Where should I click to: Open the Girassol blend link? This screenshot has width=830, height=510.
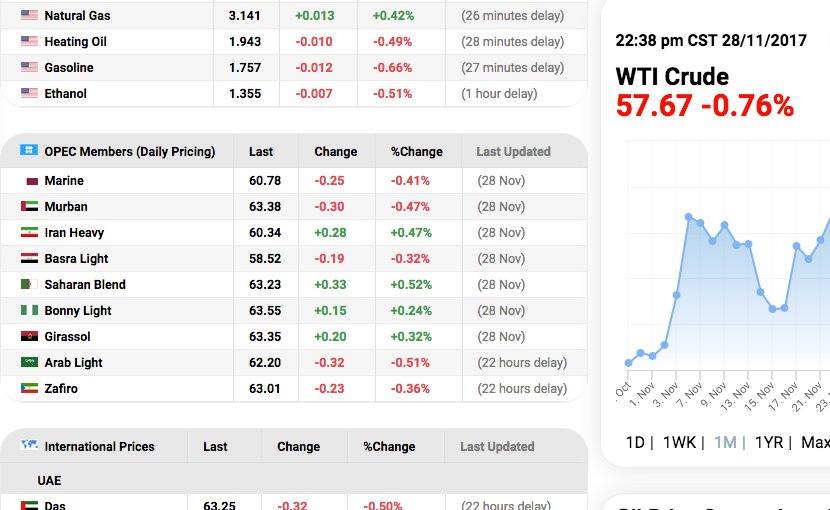pyautogui.click(x=67, y=336)
